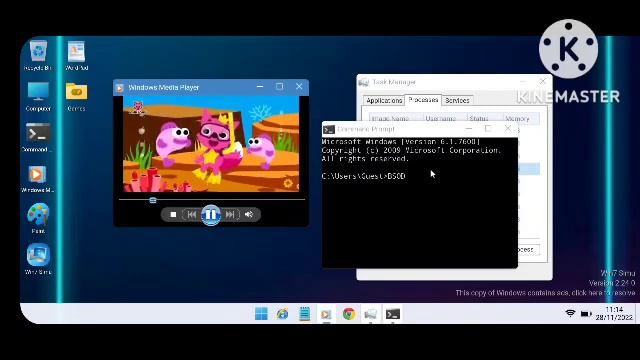Minimize the Command Prompt window
This screenshot has width=640, height=360.
(x=469, y=129)
